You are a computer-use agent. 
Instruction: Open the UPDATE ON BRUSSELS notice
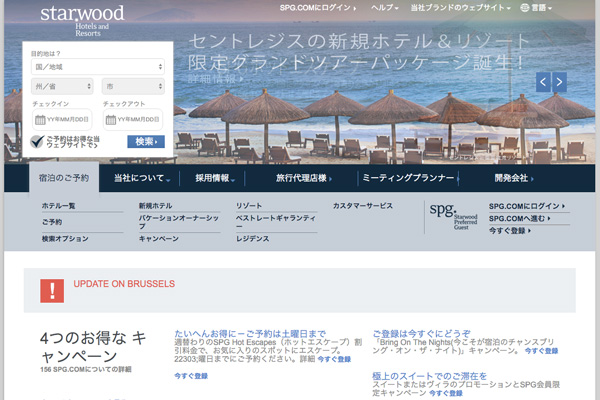[124, 284]
